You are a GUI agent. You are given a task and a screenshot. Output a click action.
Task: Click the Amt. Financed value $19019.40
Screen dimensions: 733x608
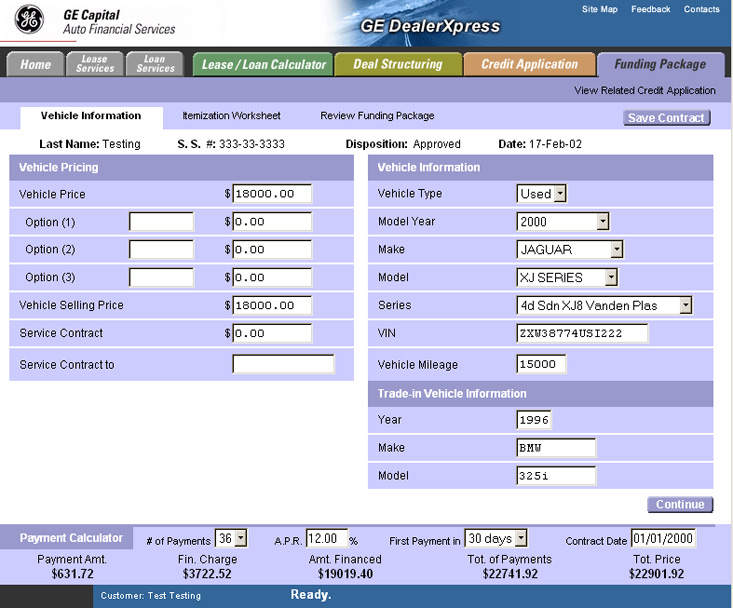[345, 574]
